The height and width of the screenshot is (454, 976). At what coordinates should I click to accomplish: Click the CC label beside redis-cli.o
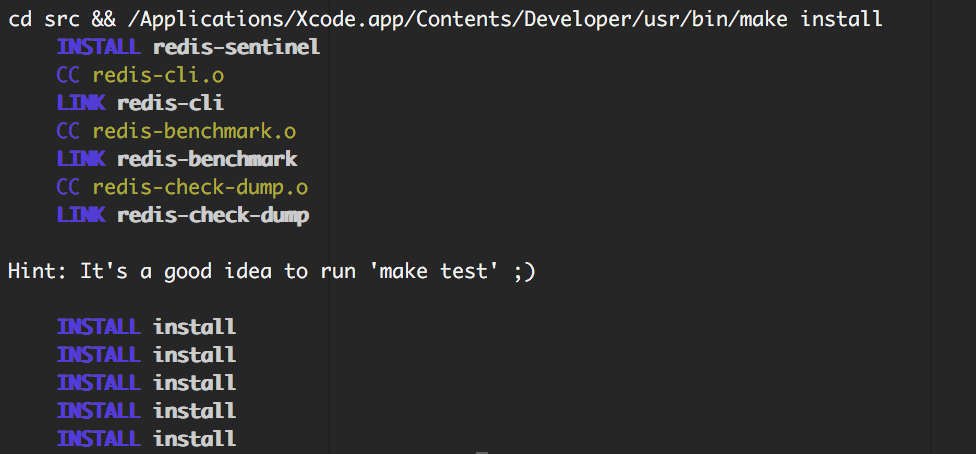[68, 75]
